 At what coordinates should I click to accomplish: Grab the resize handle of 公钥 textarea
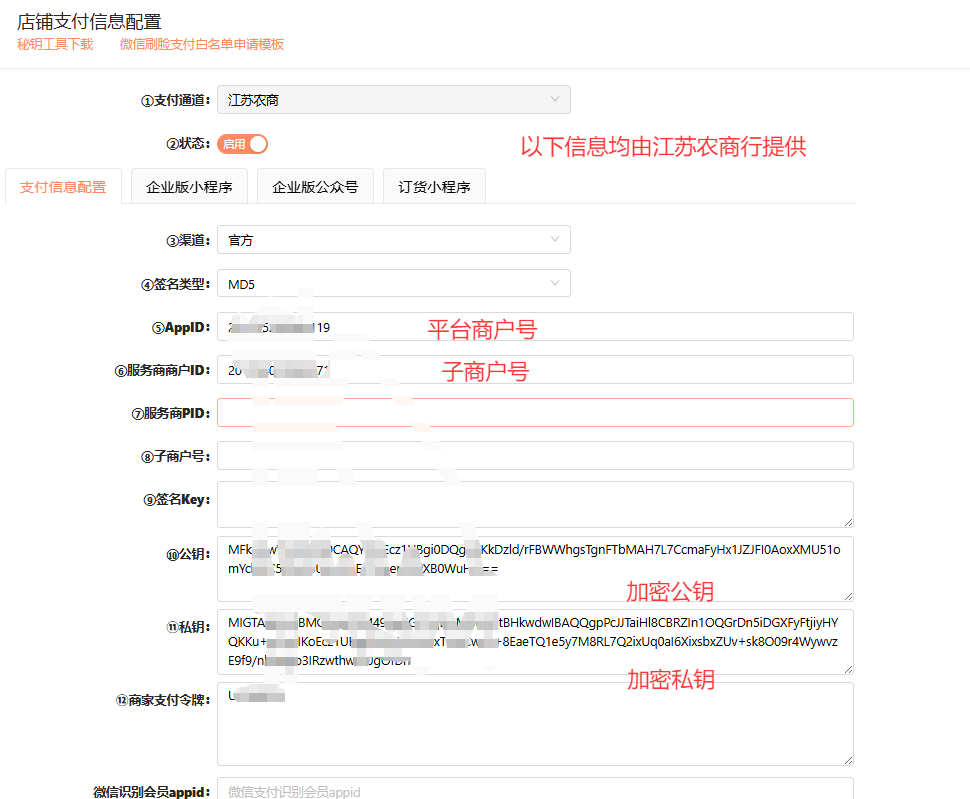(x=848, y=596)
